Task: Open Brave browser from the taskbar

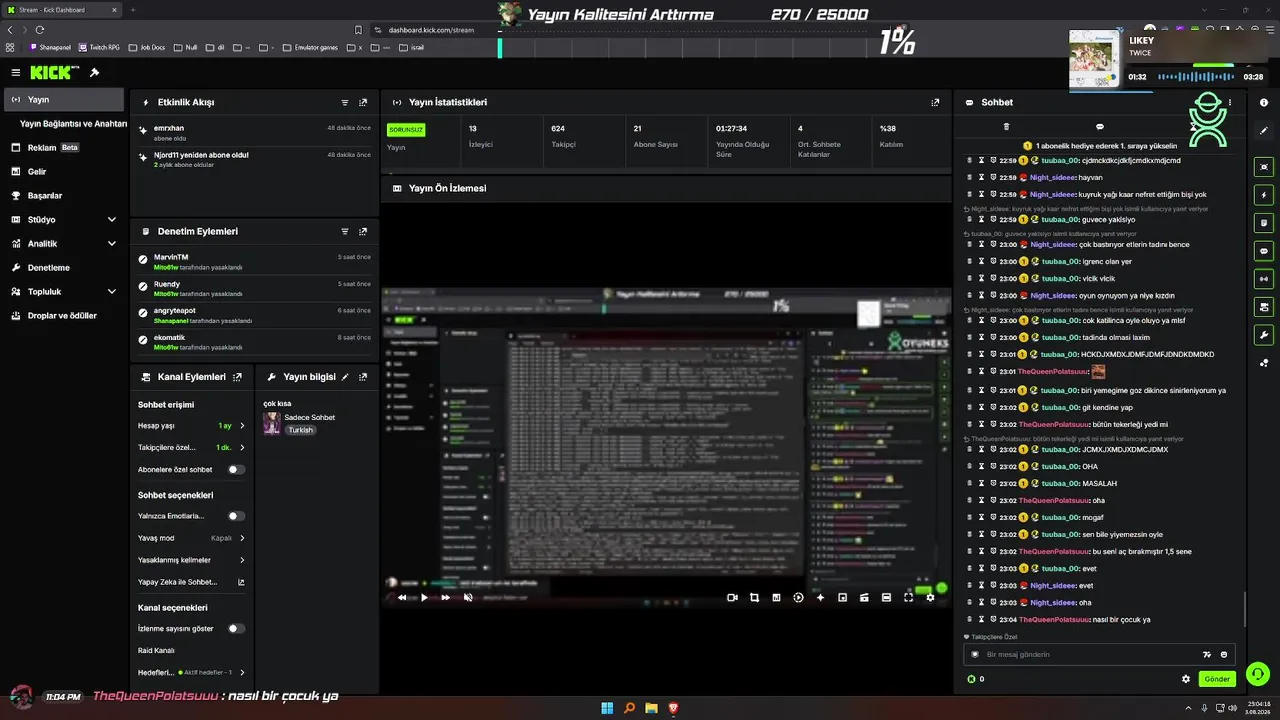Action: pyautogui.click(x=673, y=708)
